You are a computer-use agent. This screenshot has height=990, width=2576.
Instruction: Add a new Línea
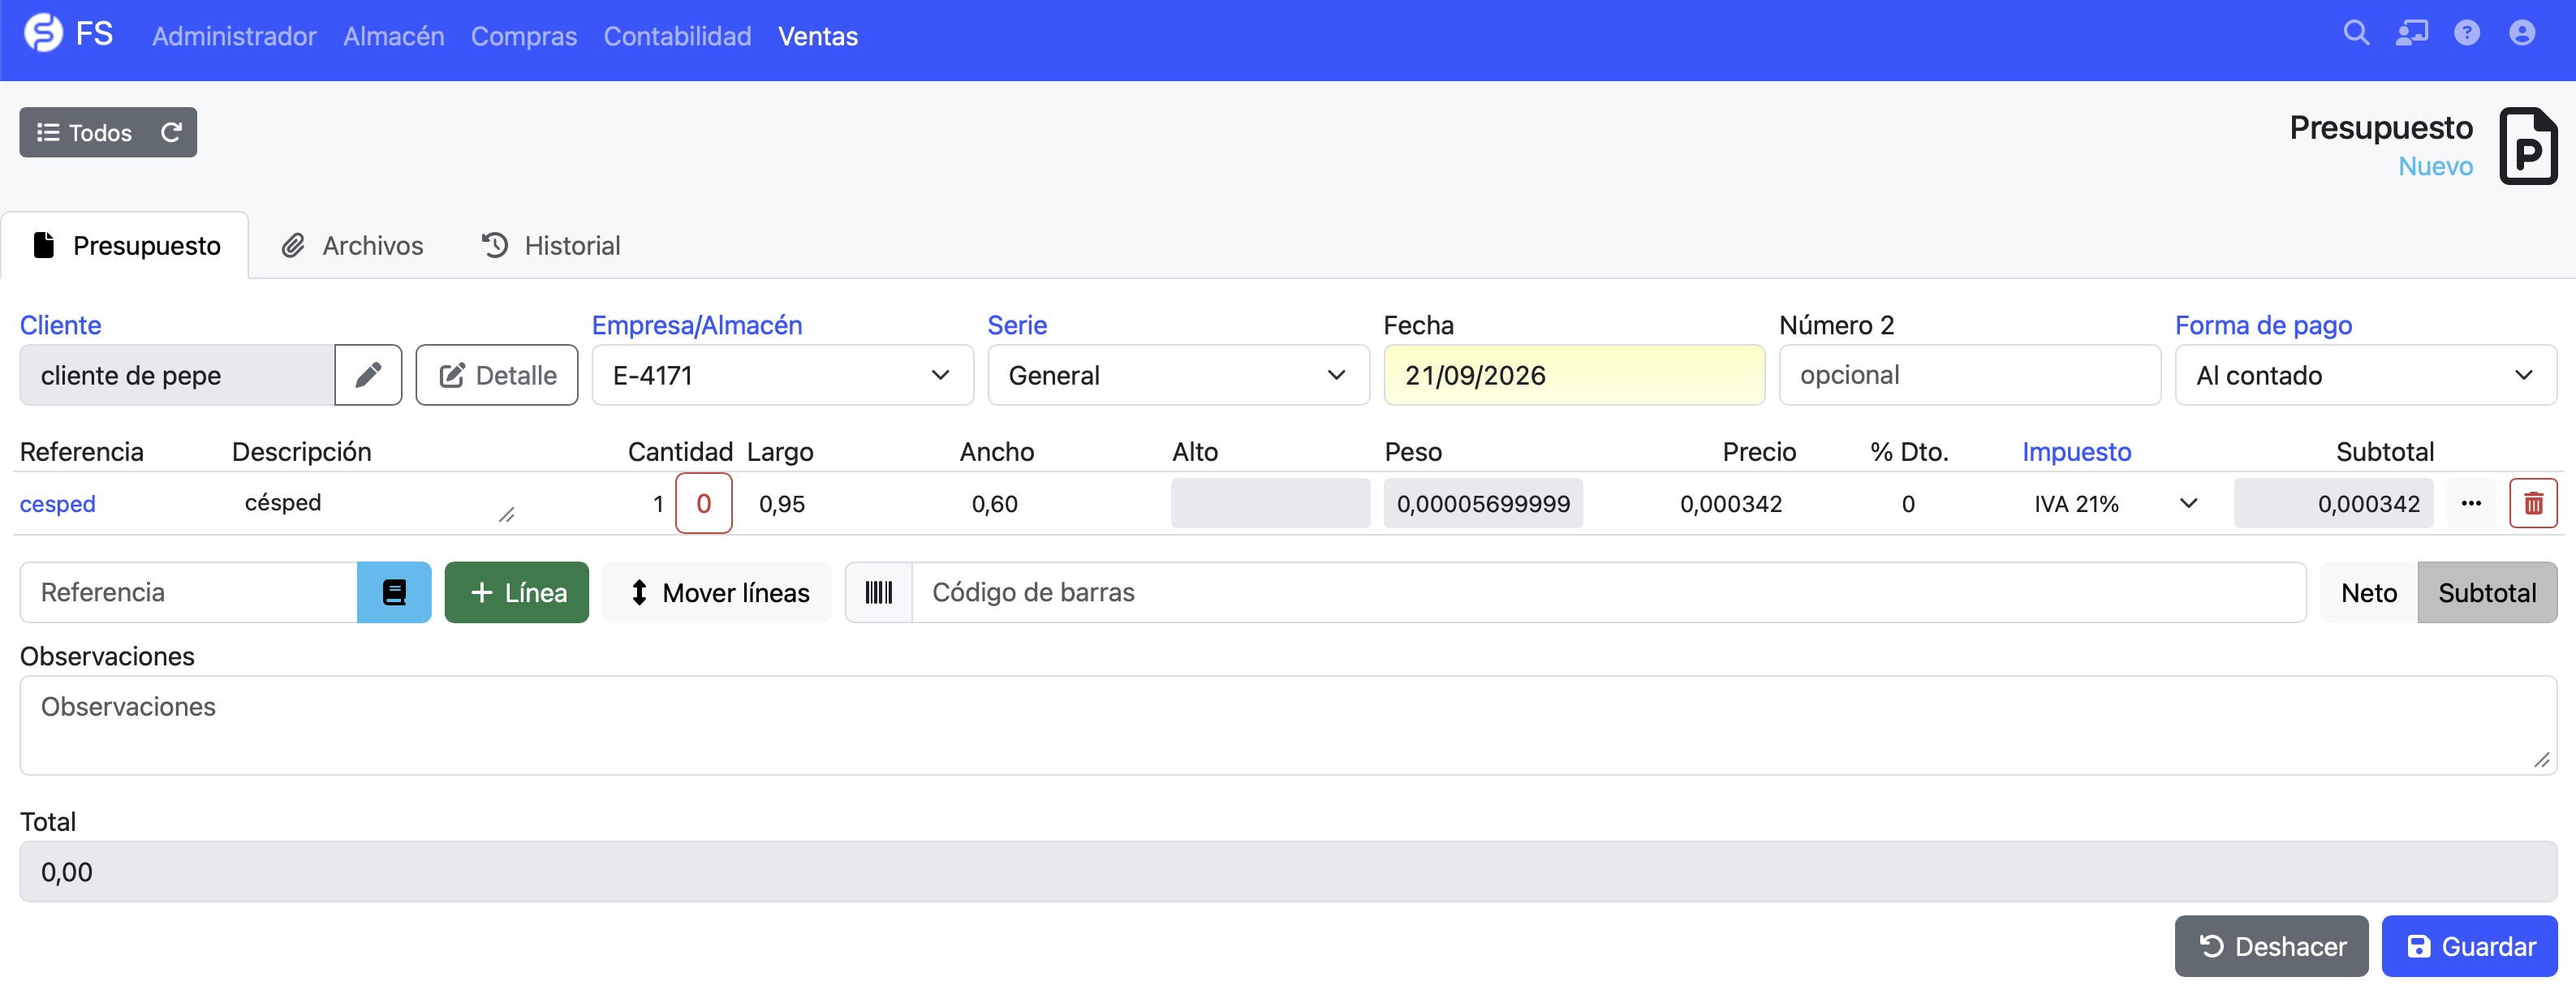517,592
